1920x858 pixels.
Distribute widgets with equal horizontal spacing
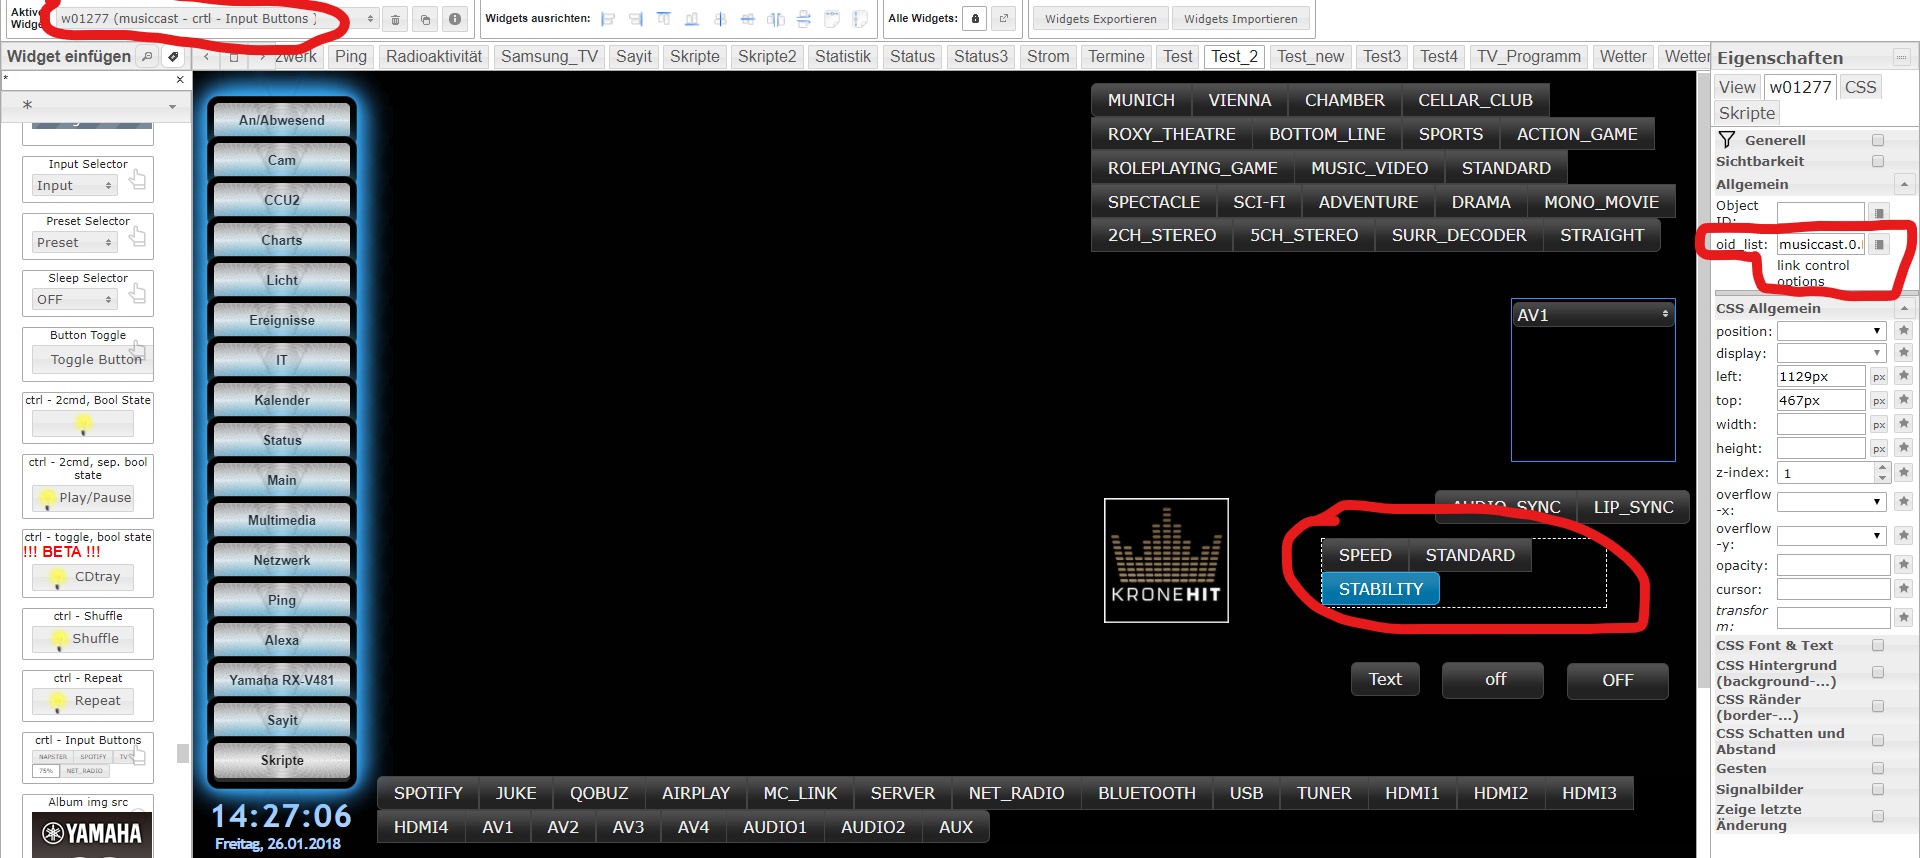pyautogui.click(x=776, y=19)
